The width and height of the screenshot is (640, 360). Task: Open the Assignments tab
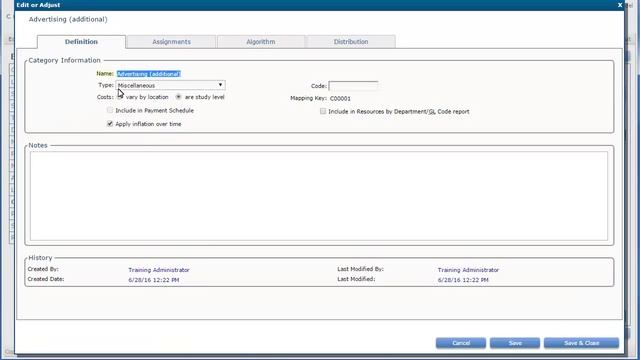click(171, 42)
